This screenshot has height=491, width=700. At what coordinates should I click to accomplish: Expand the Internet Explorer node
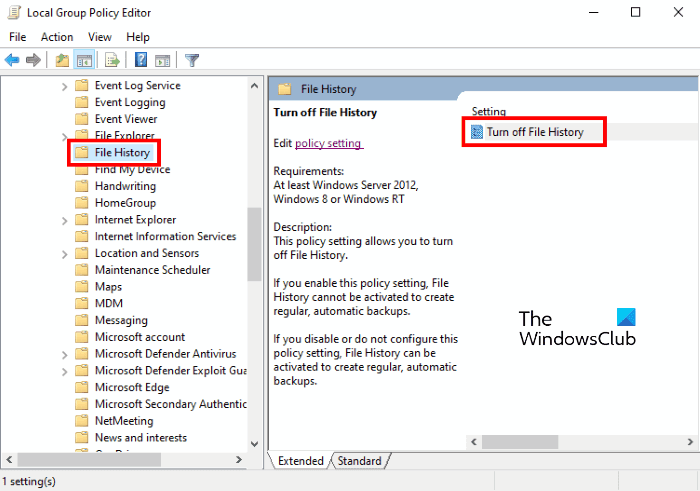(x=64, y=221)
